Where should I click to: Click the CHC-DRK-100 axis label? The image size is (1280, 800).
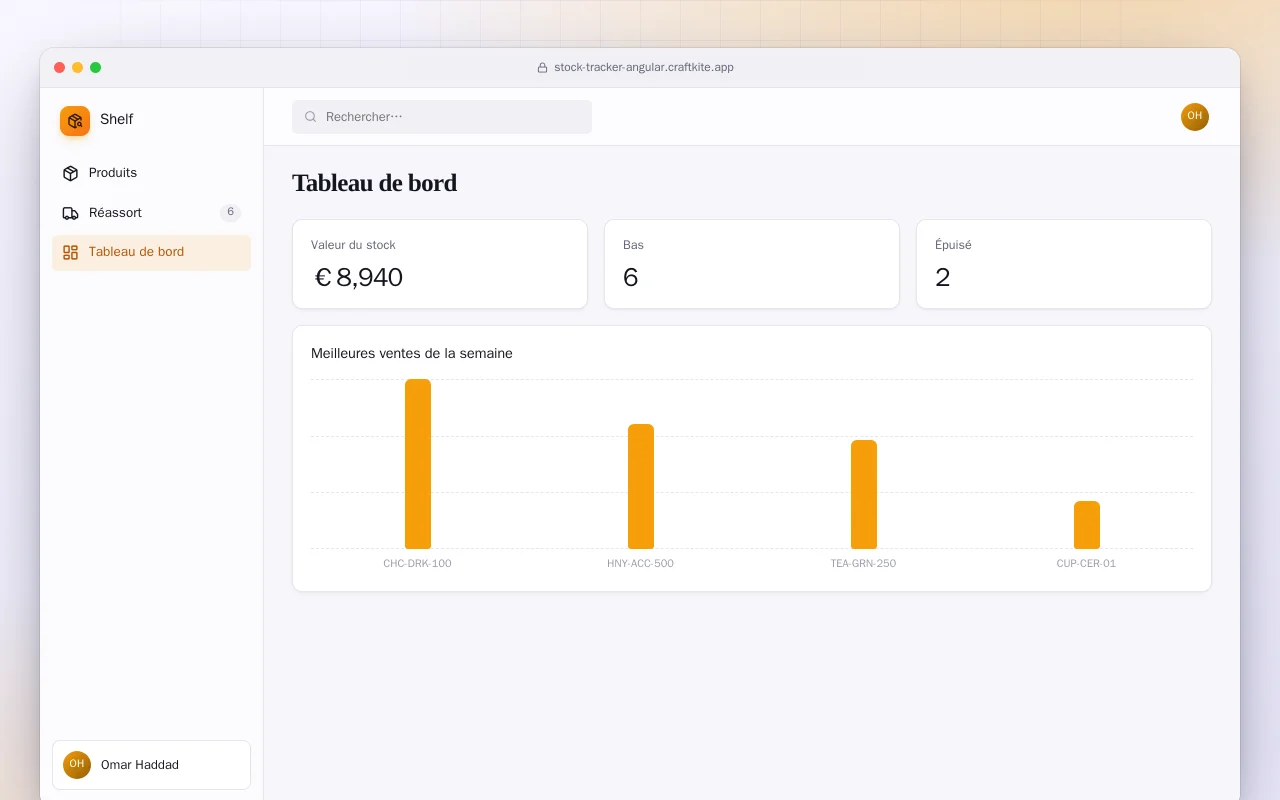coord(417,564)
